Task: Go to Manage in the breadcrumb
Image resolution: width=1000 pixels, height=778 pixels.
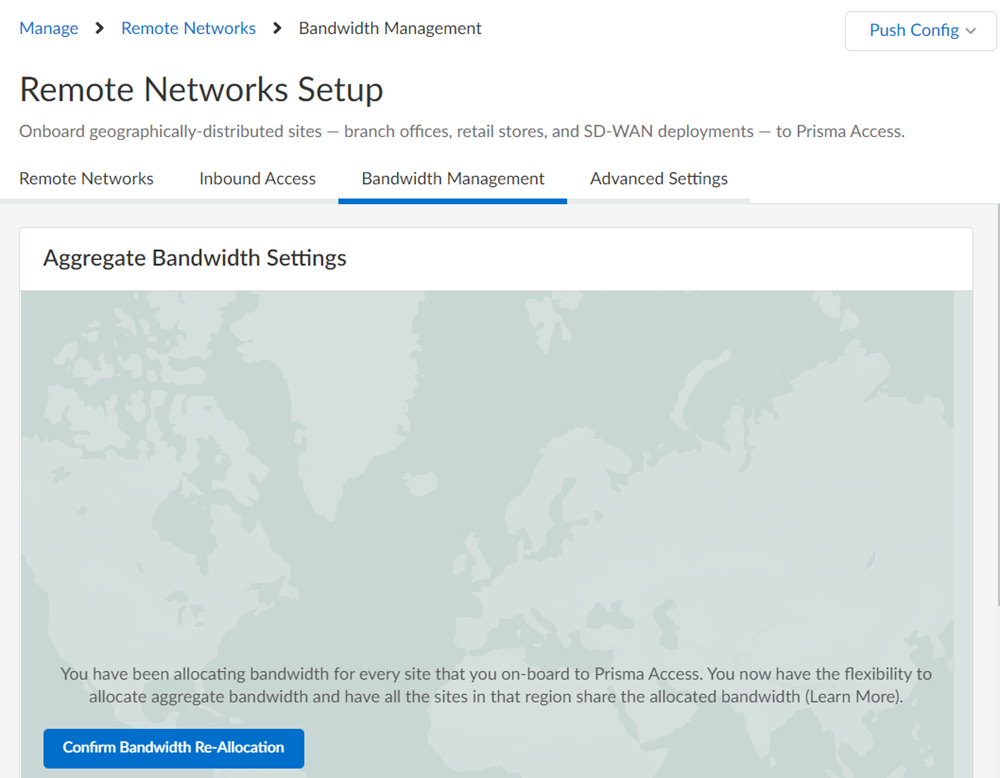Action: (49, 28)
